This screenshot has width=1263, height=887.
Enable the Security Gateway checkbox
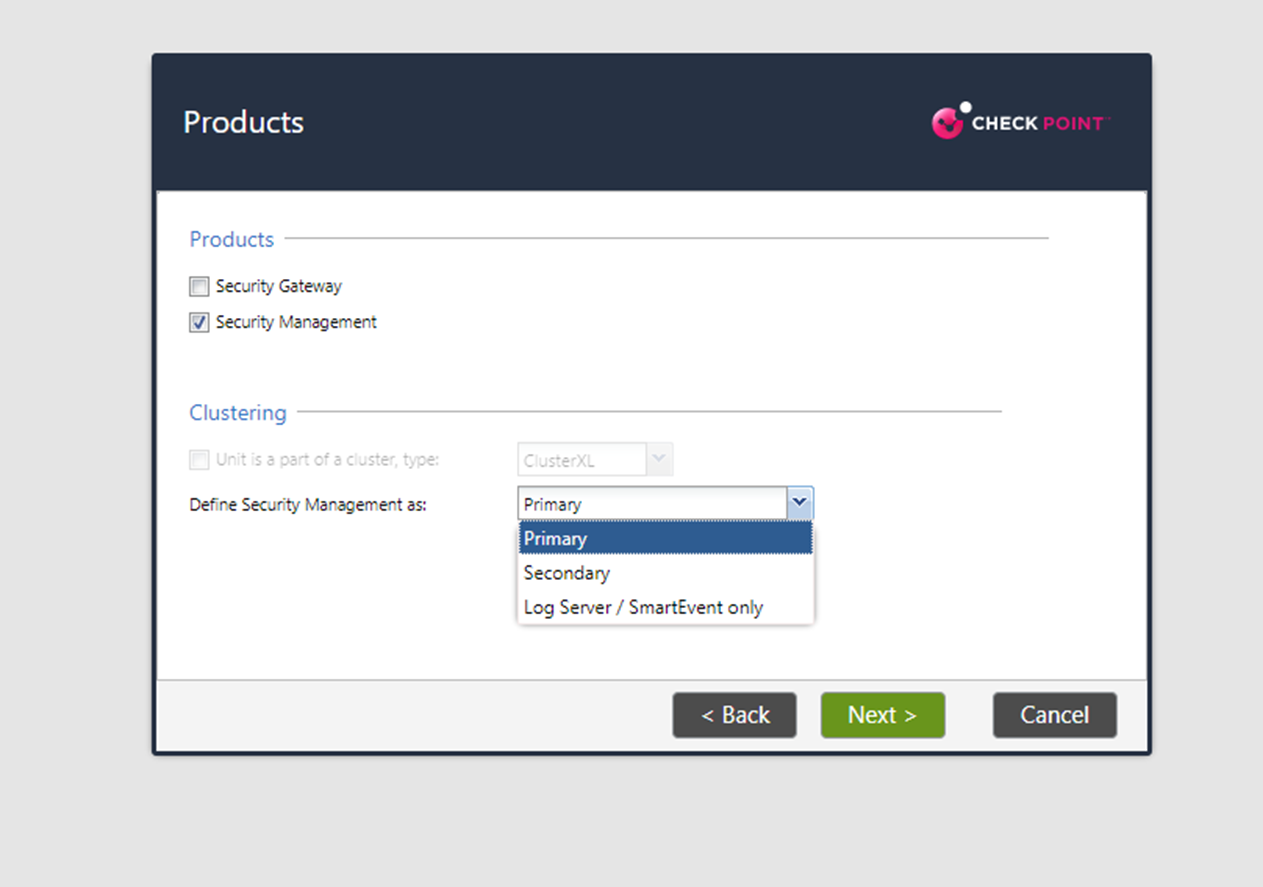tap(199, 287)
